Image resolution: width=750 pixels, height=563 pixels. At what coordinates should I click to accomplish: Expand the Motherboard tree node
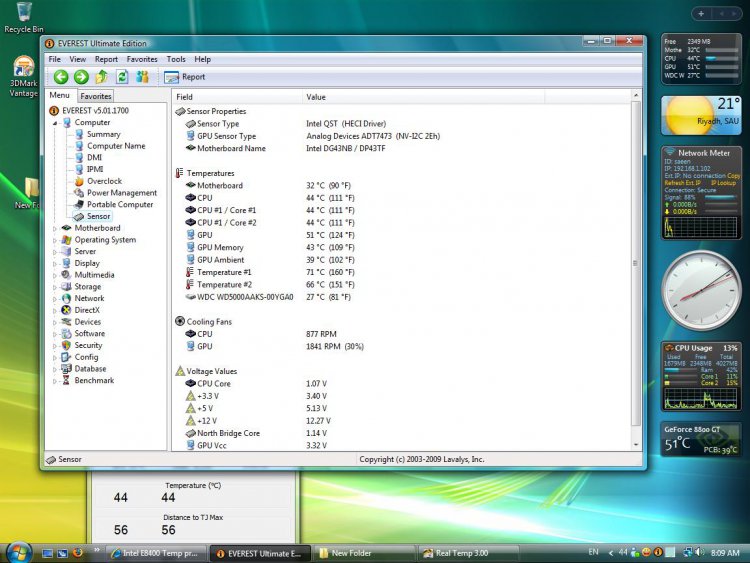coord(55,229)
